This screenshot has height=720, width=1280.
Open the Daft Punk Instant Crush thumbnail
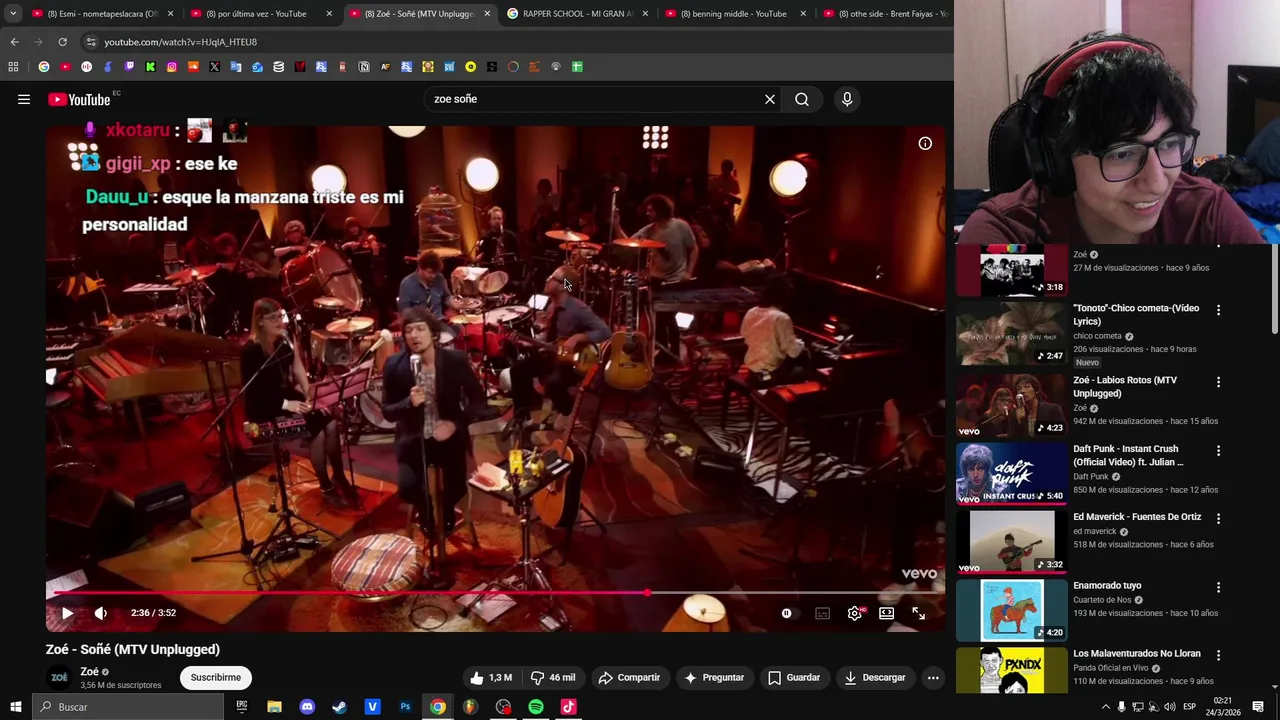(x=1011, y=474)
